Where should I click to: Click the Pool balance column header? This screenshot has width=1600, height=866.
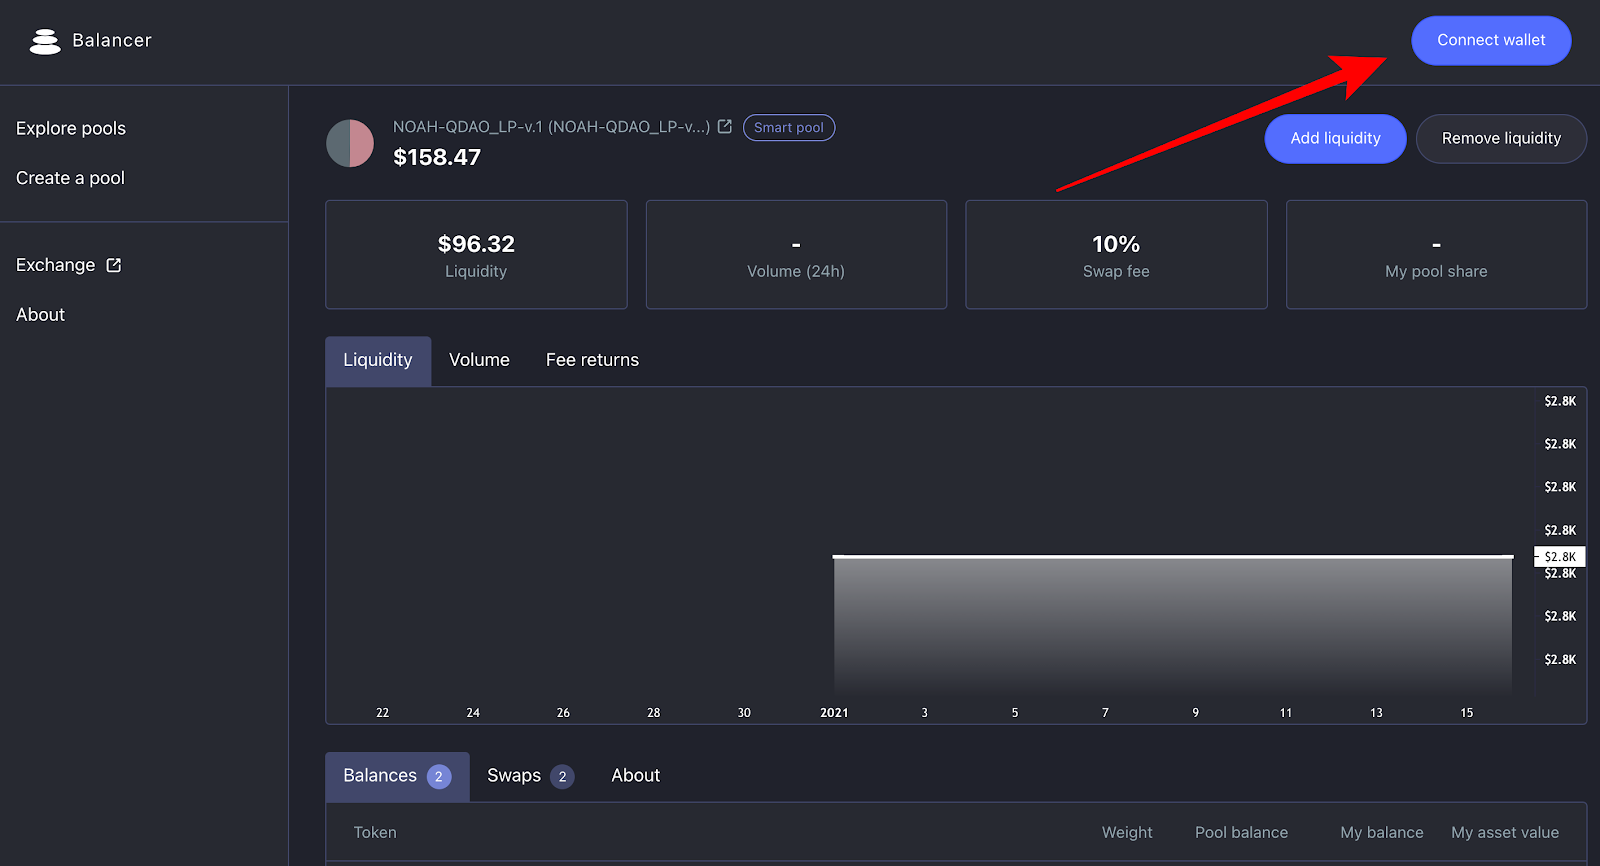(1241, 833)
